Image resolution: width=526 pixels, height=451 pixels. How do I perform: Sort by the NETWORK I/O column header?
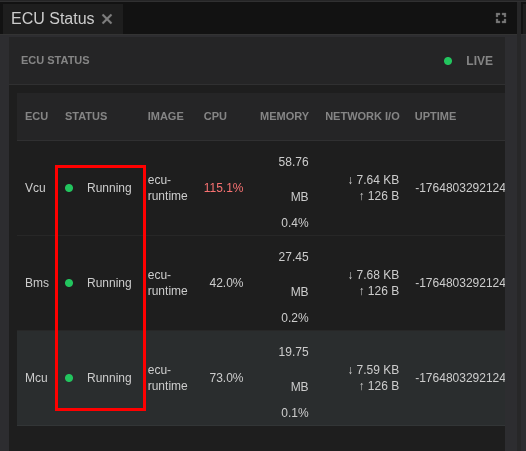pos(362,116)
